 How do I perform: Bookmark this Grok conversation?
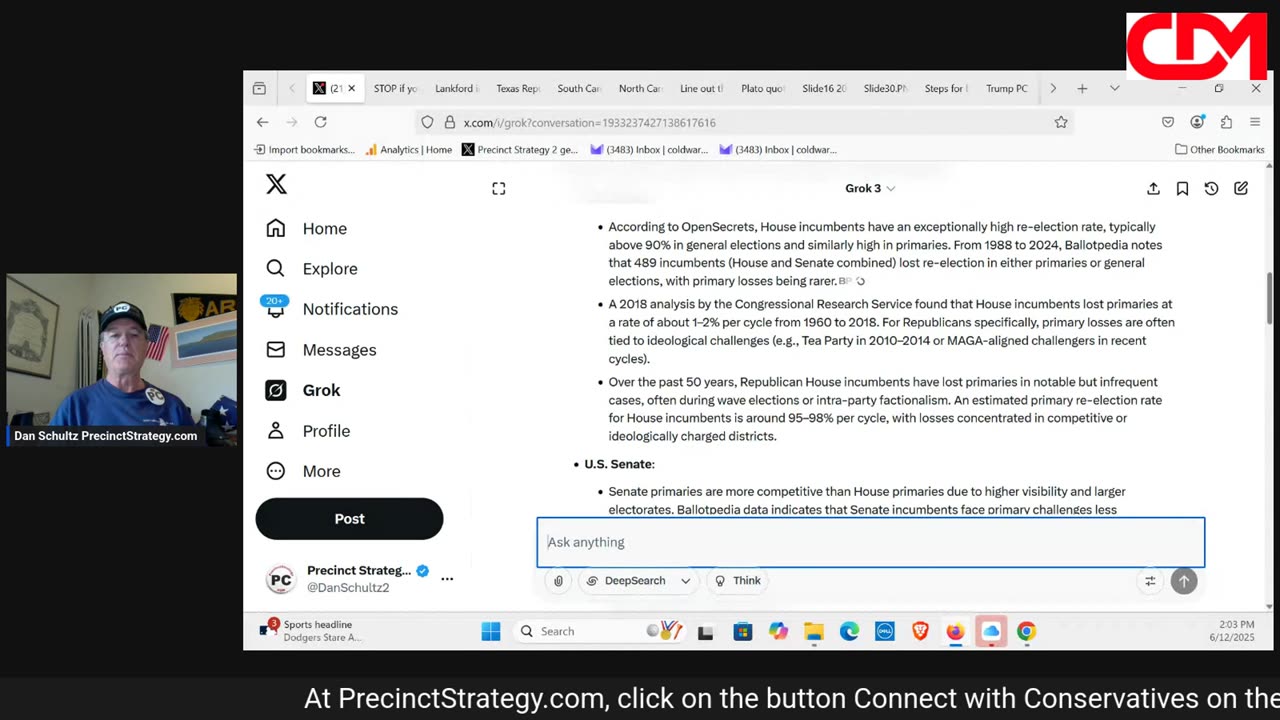(1182, 188)
